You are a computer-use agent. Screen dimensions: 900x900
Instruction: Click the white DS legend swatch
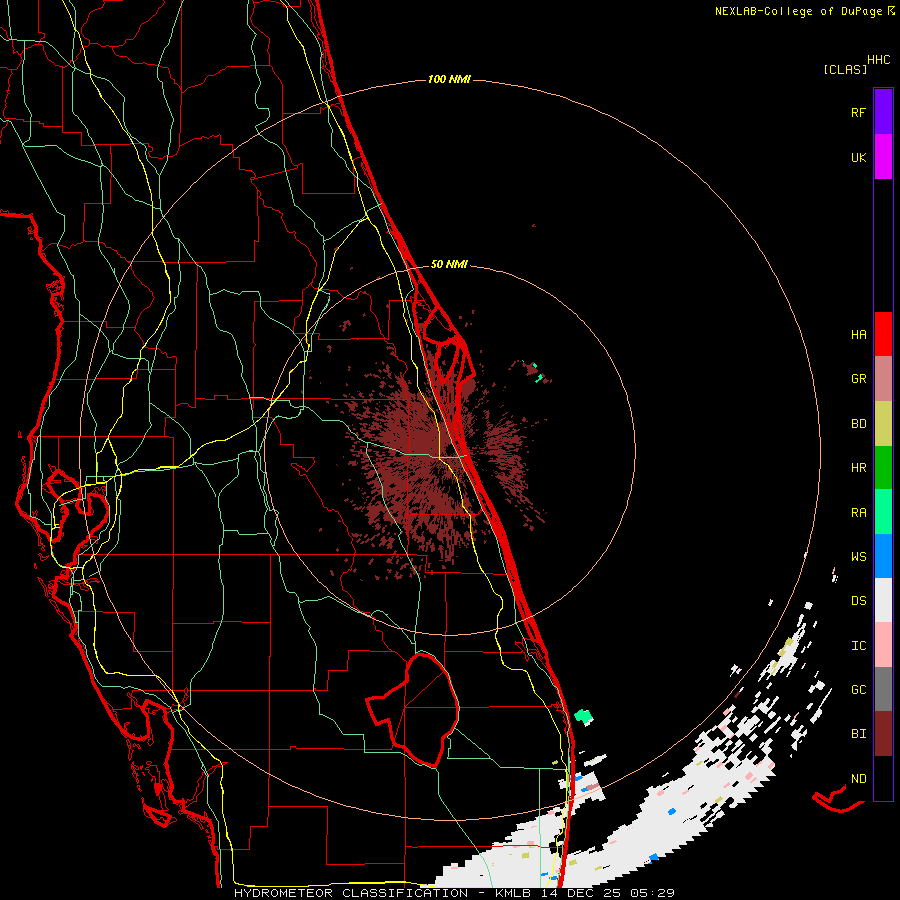click(883, 600)
